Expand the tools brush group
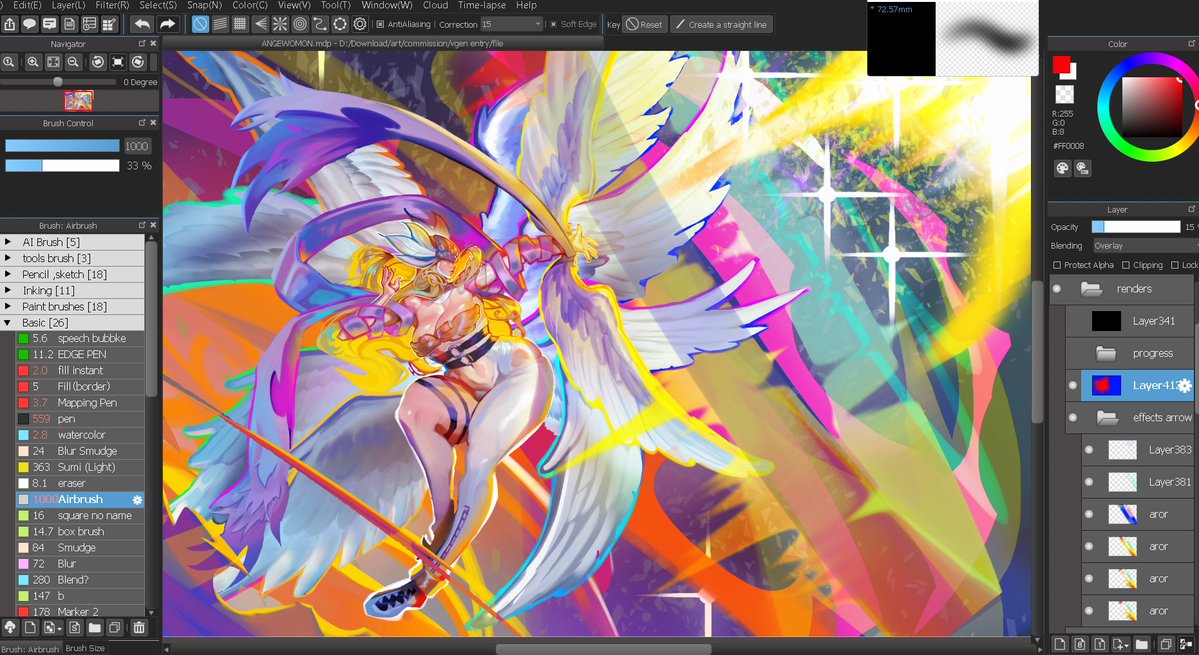 [8, 258]
